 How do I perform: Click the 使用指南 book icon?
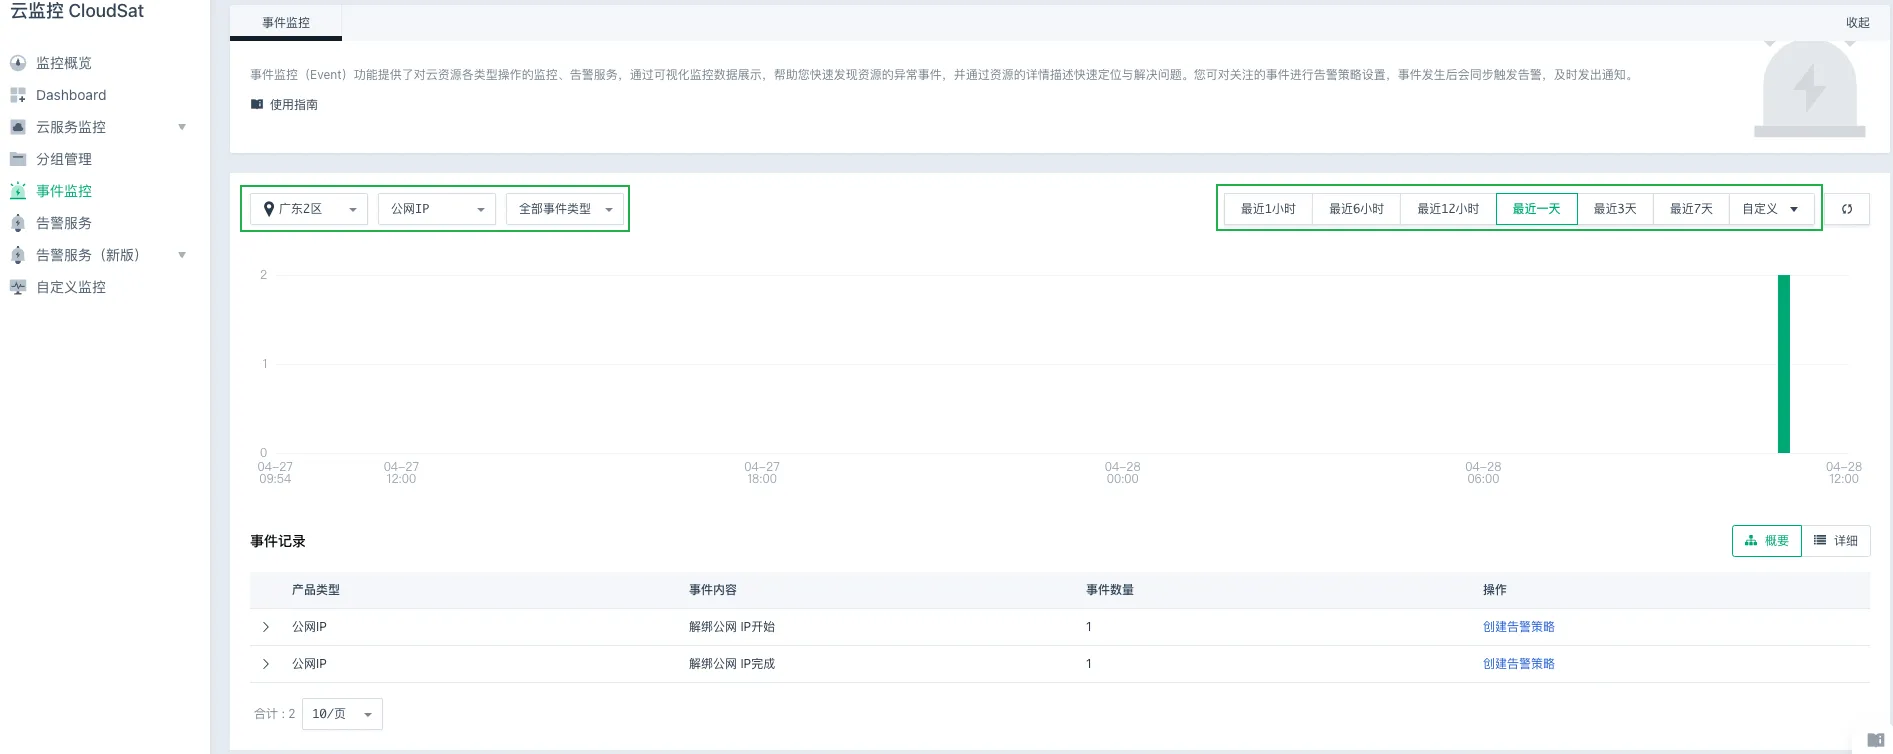(x=257, y=104)
